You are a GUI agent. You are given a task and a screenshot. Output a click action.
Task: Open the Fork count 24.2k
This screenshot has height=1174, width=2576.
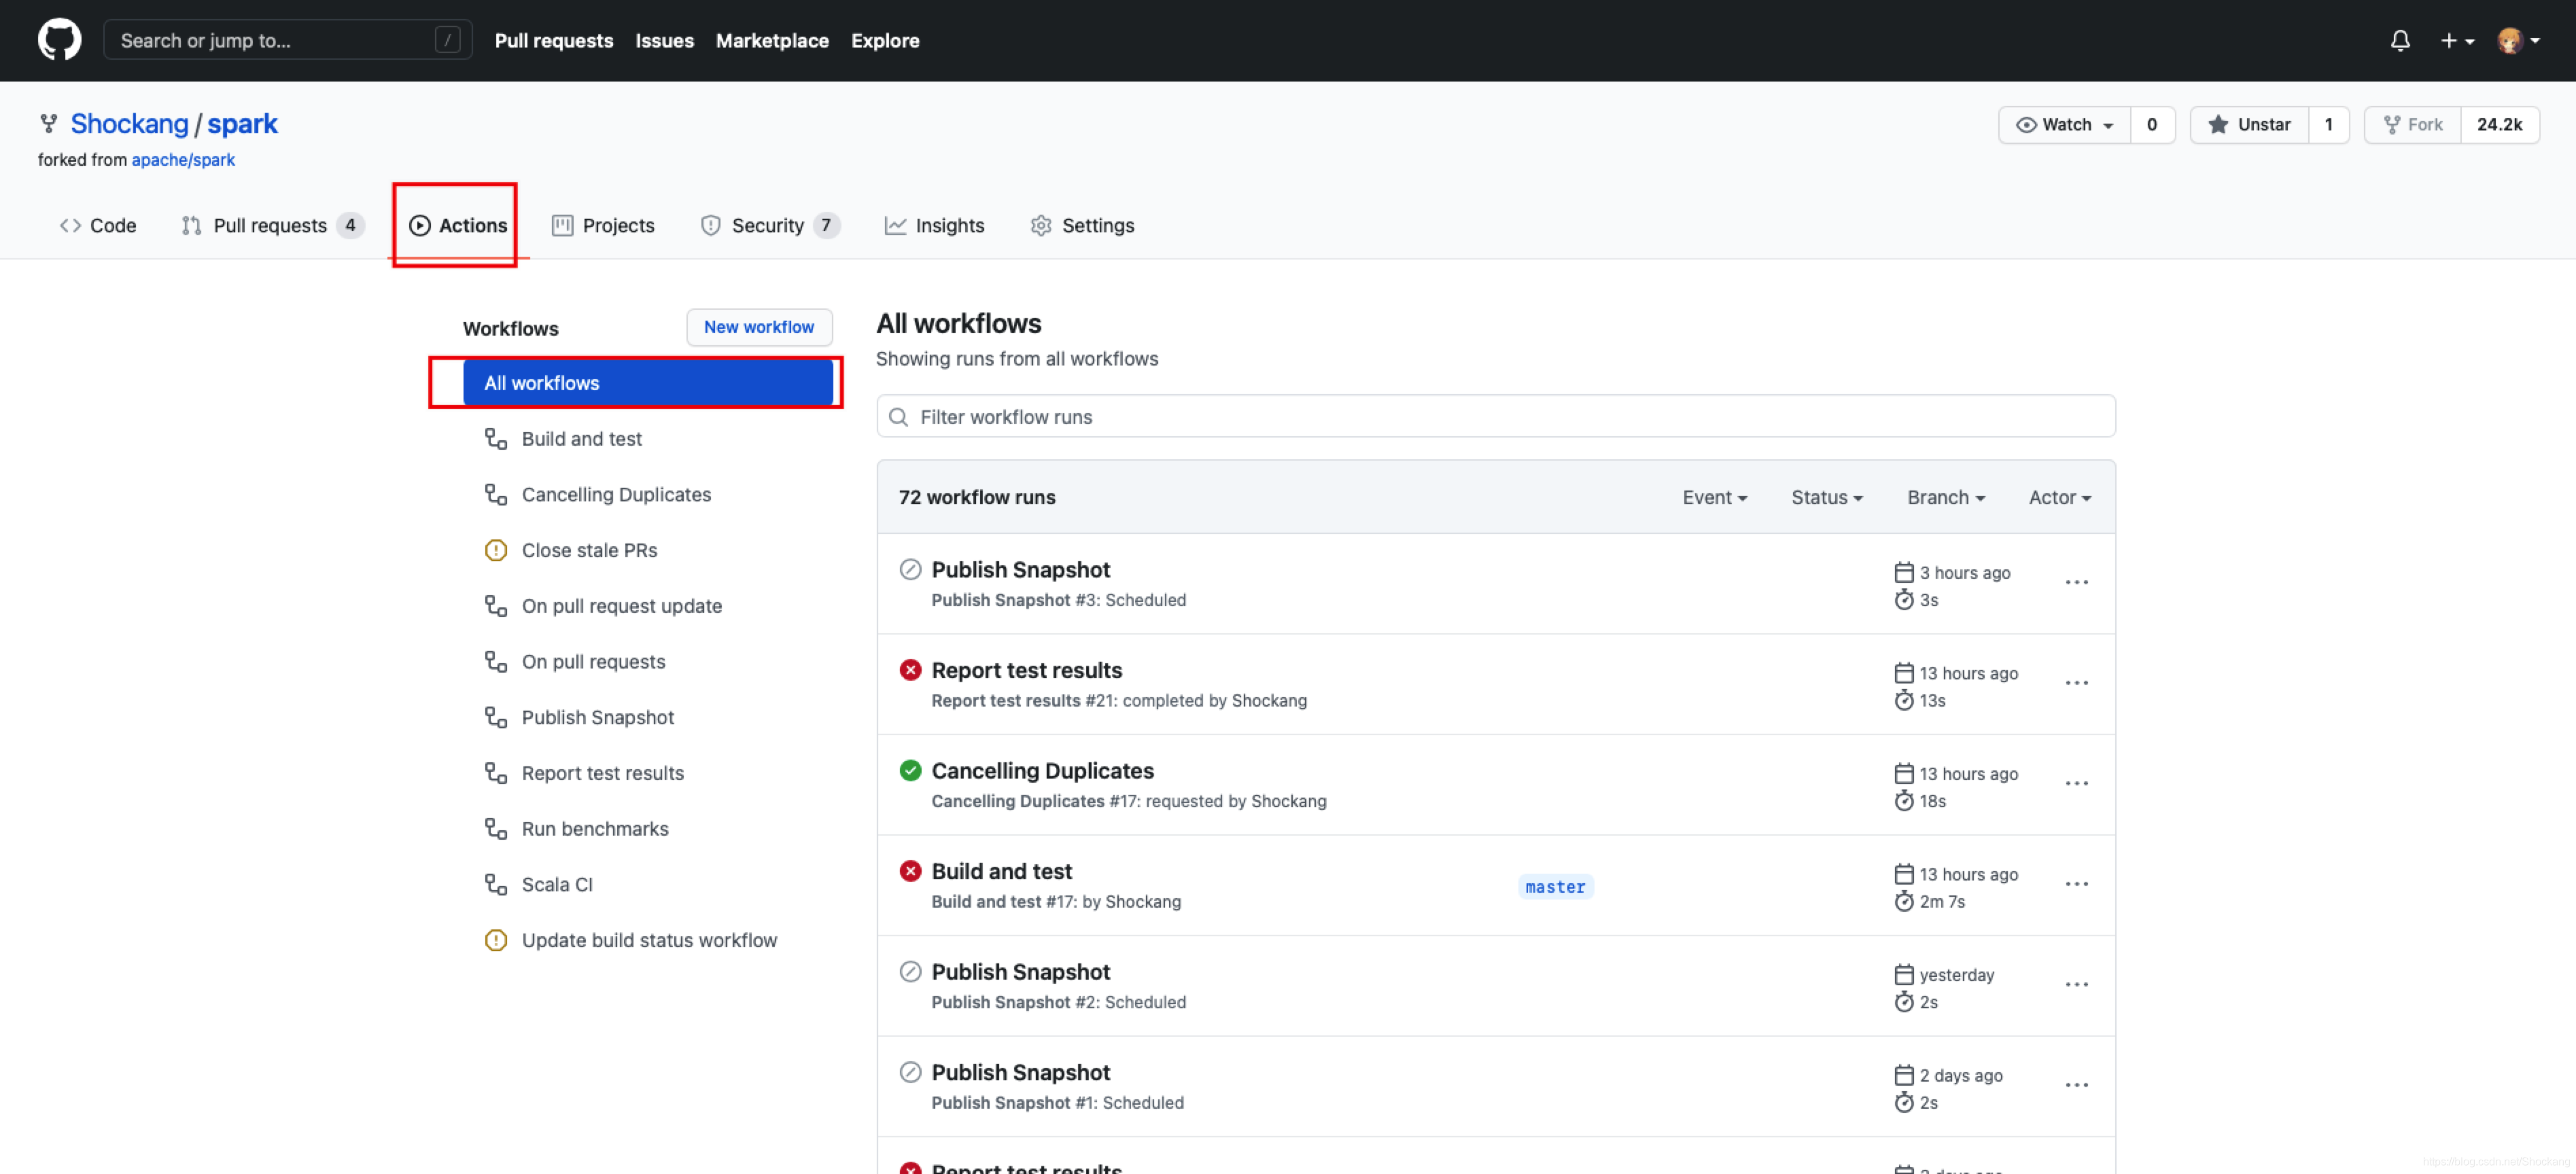pyautogui.click(x=2499, y=124)
